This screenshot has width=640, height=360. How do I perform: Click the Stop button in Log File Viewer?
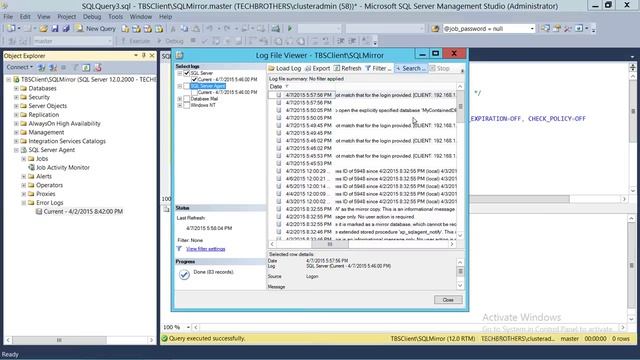[x=440, y=68]
